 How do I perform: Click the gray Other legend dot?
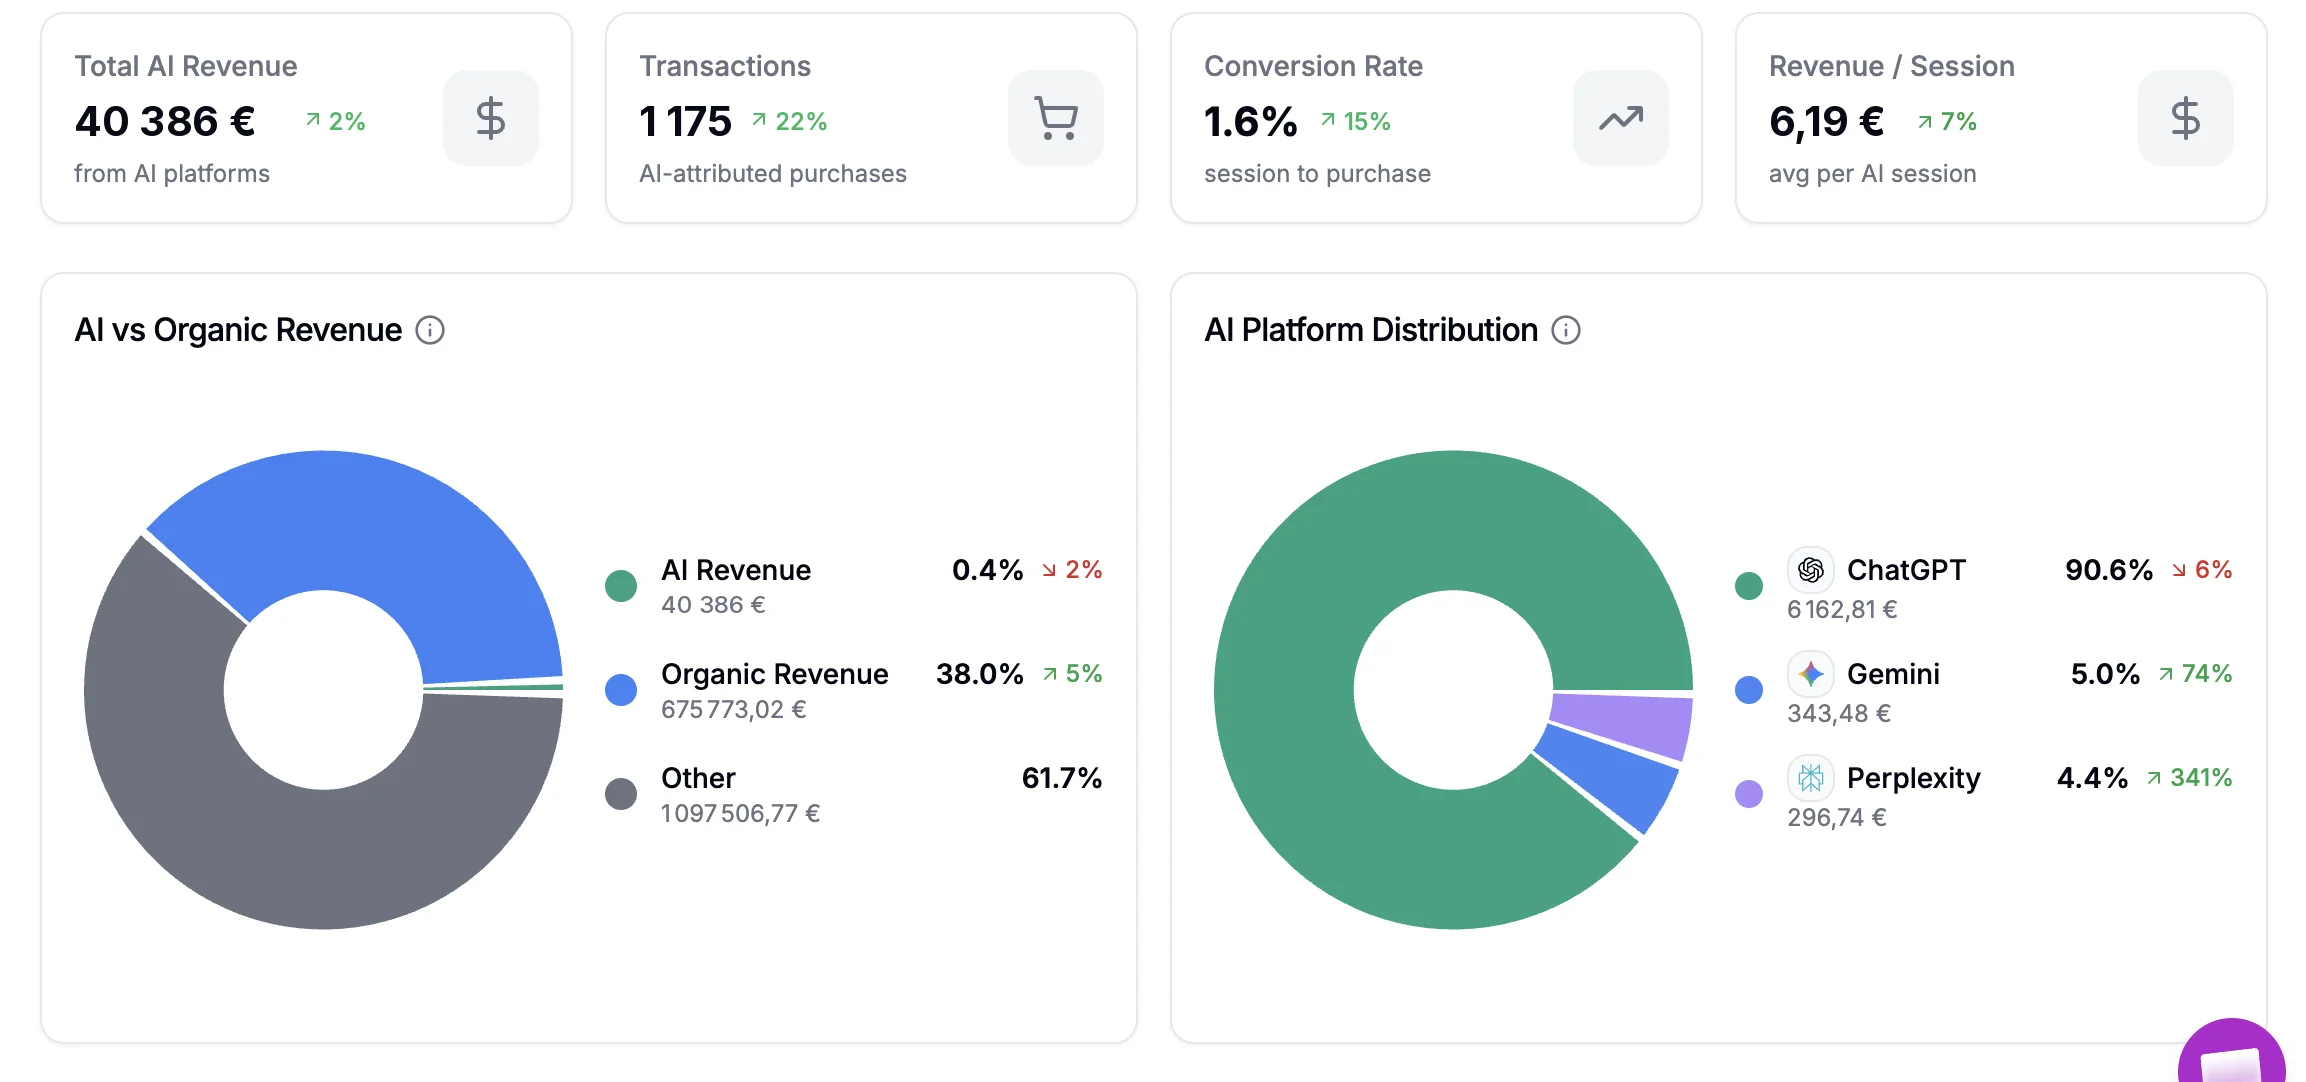click(621, 794)
